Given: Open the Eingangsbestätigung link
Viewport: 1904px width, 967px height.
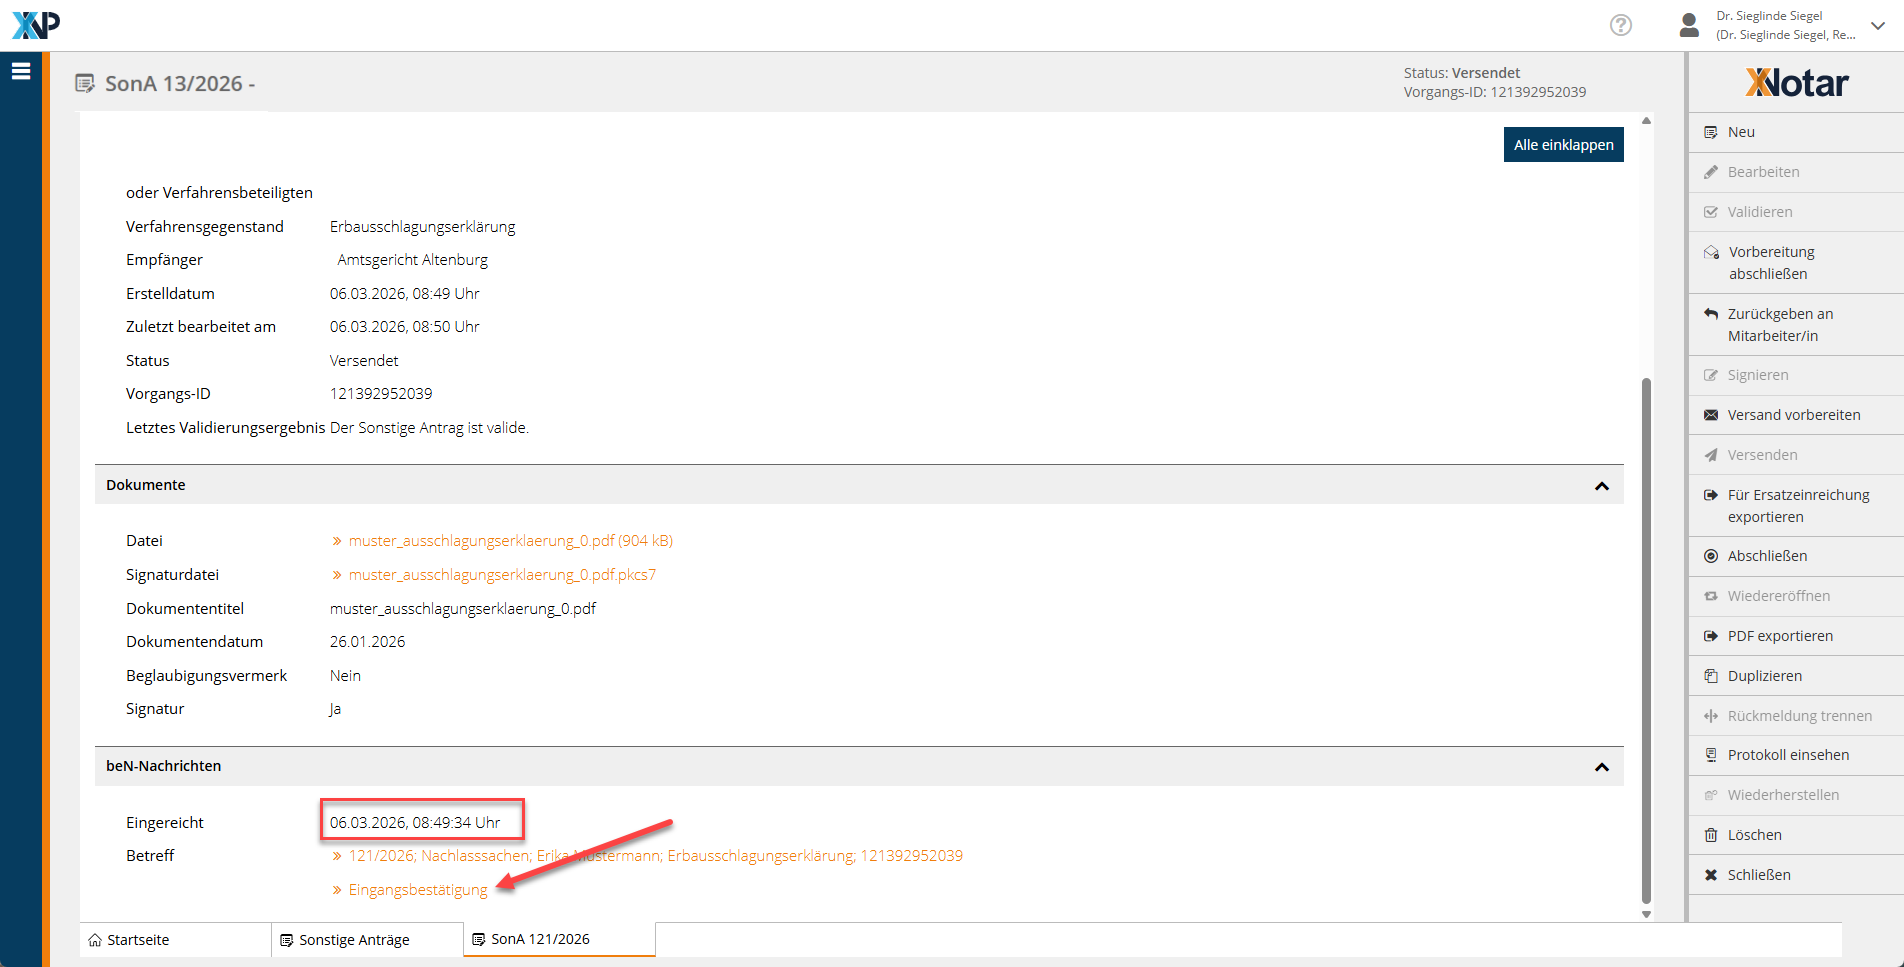Looking at the screenshot, I should point(417,890).
